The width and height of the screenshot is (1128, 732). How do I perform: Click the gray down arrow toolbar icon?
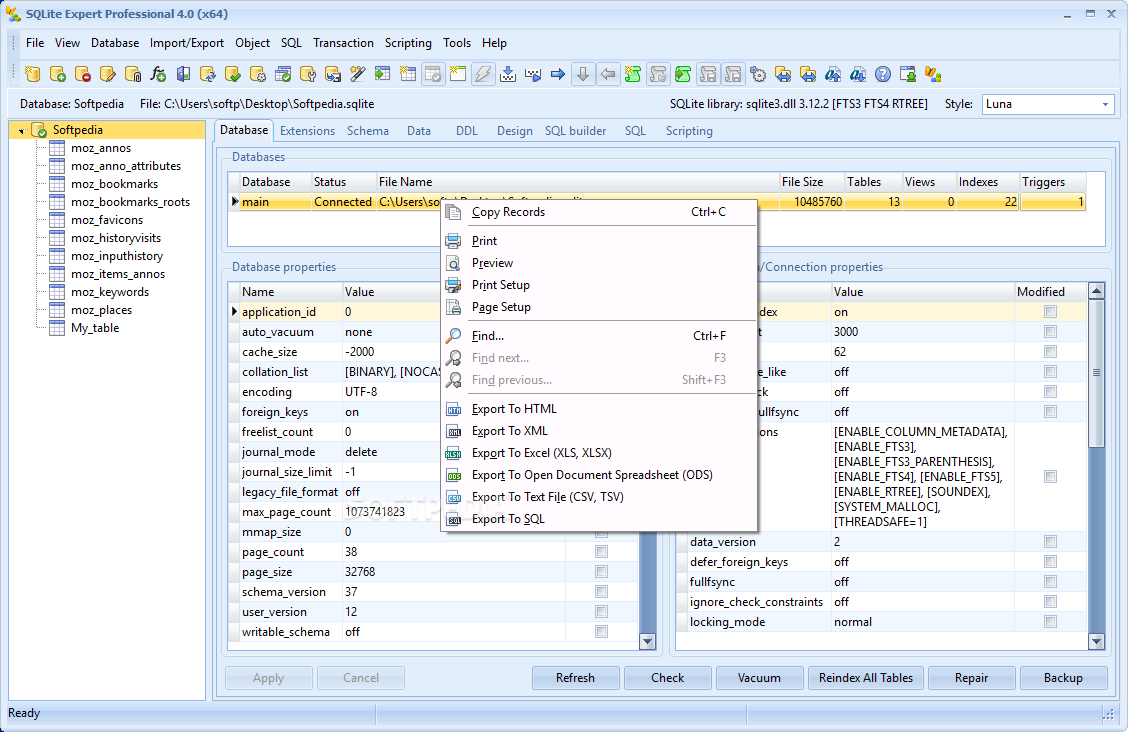pos(583,74)
